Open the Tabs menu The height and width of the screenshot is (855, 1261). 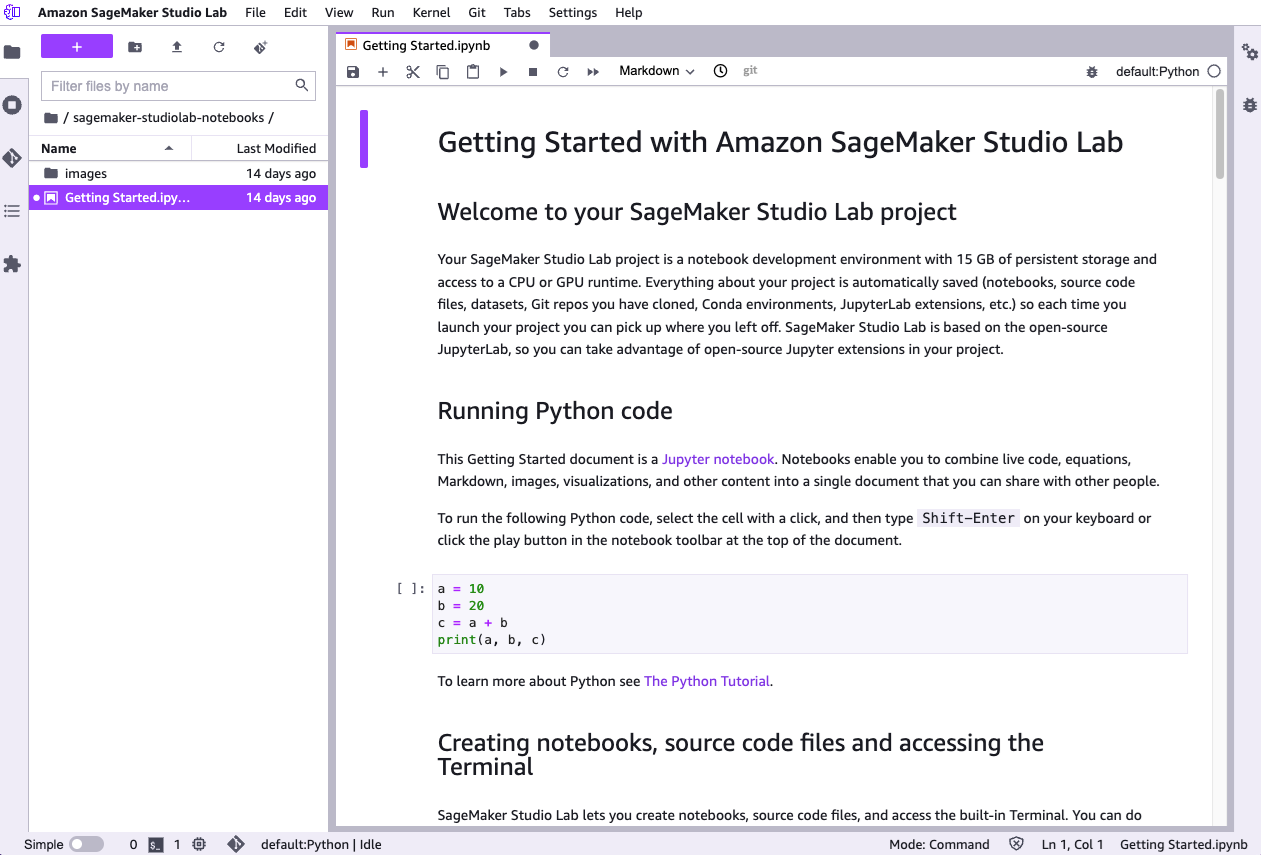(517, 13)
